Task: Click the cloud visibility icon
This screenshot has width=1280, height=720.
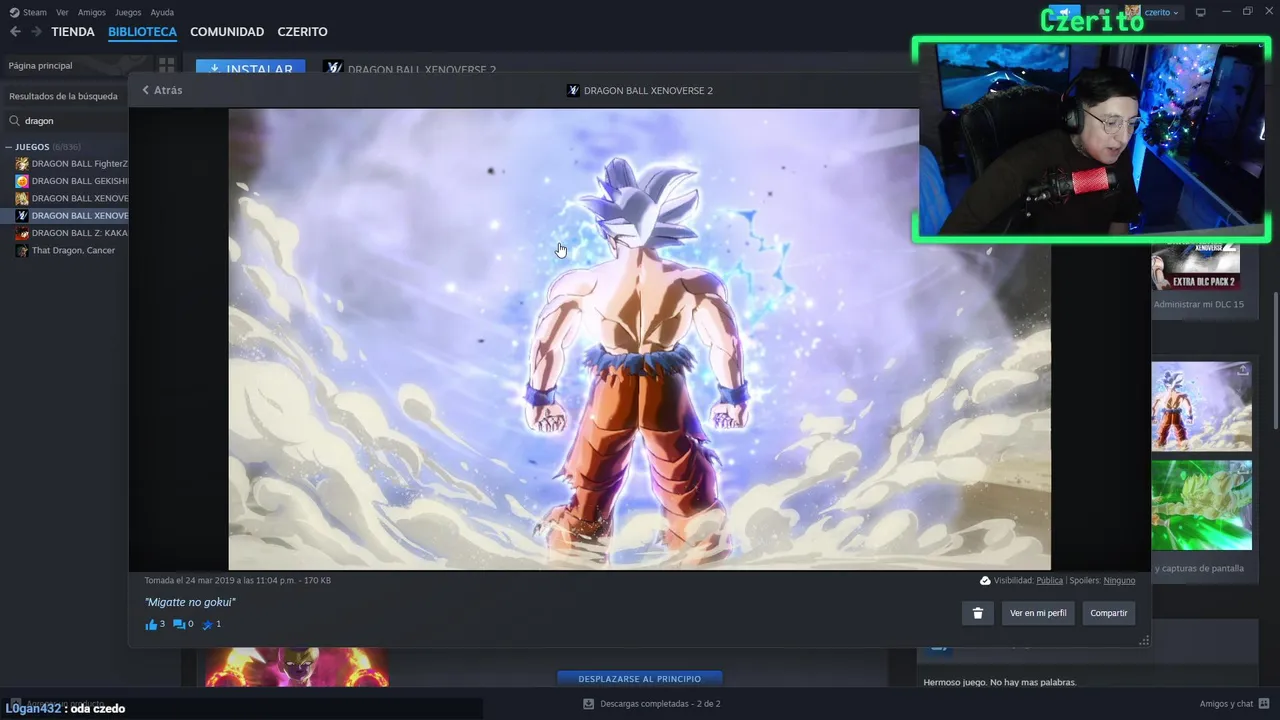Action: point(985,580)
